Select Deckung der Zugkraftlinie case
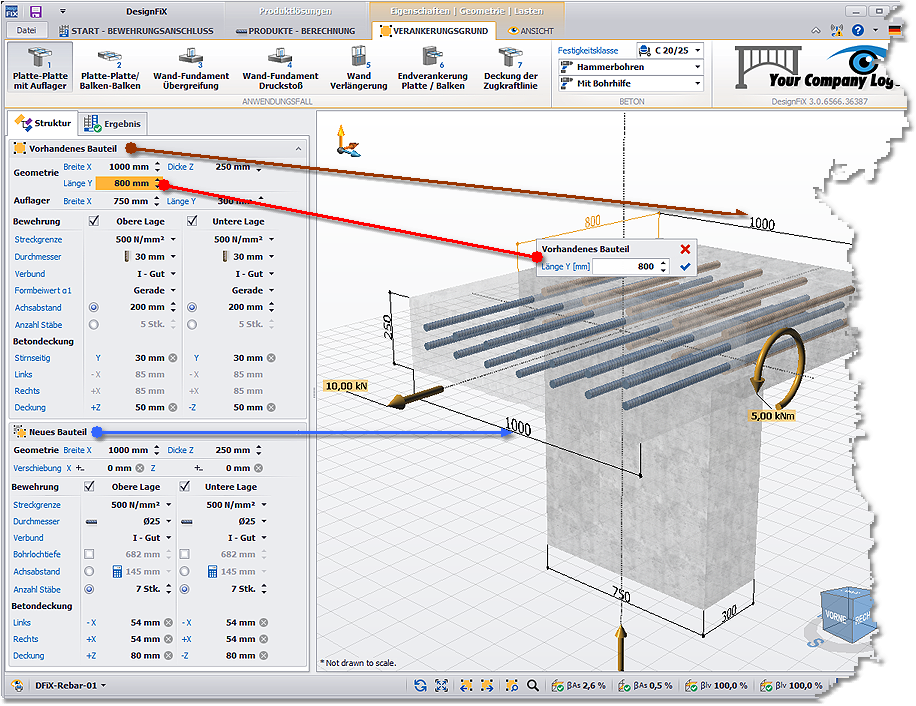The width and height of the screenshot is (916, 706). point(511,68)
